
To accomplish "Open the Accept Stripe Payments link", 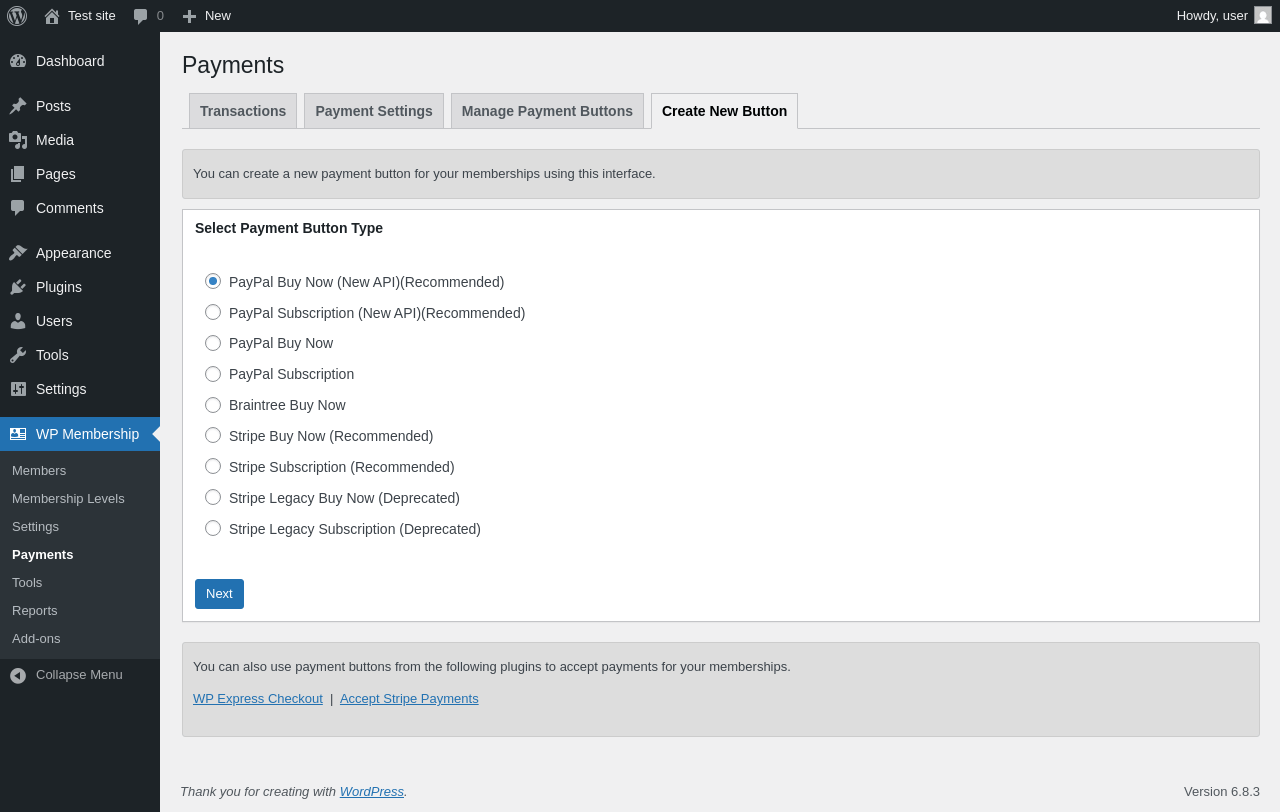I will pyautogui.click(x=409, y=699).
